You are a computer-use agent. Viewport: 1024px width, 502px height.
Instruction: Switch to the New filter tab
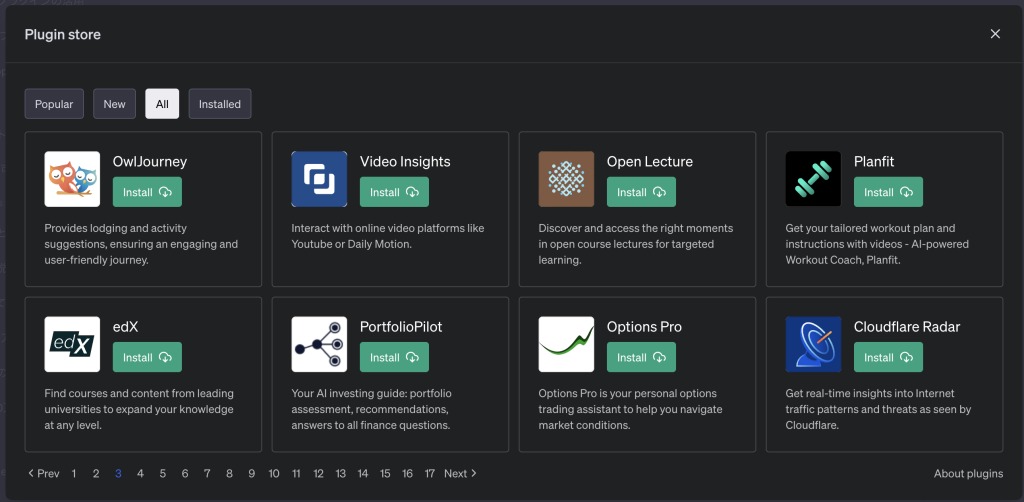tap(114, 104)
